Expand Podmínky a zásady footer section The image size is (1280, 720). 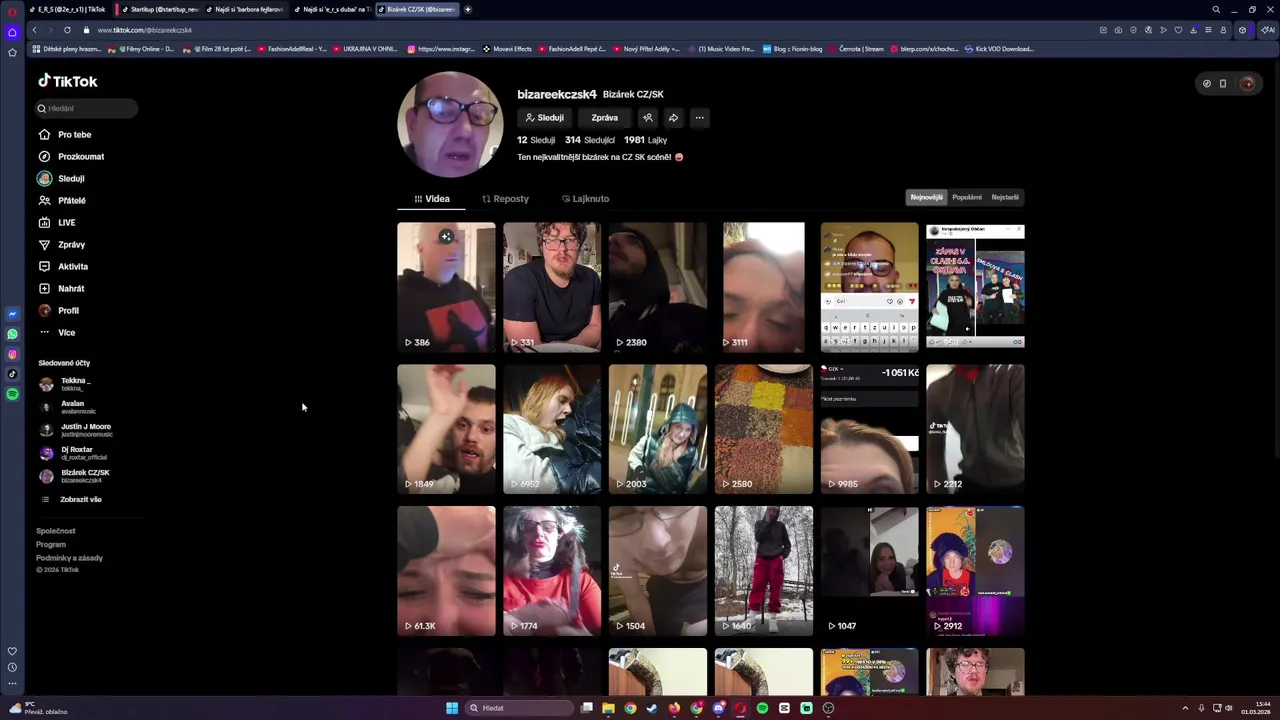pos(69,558)
